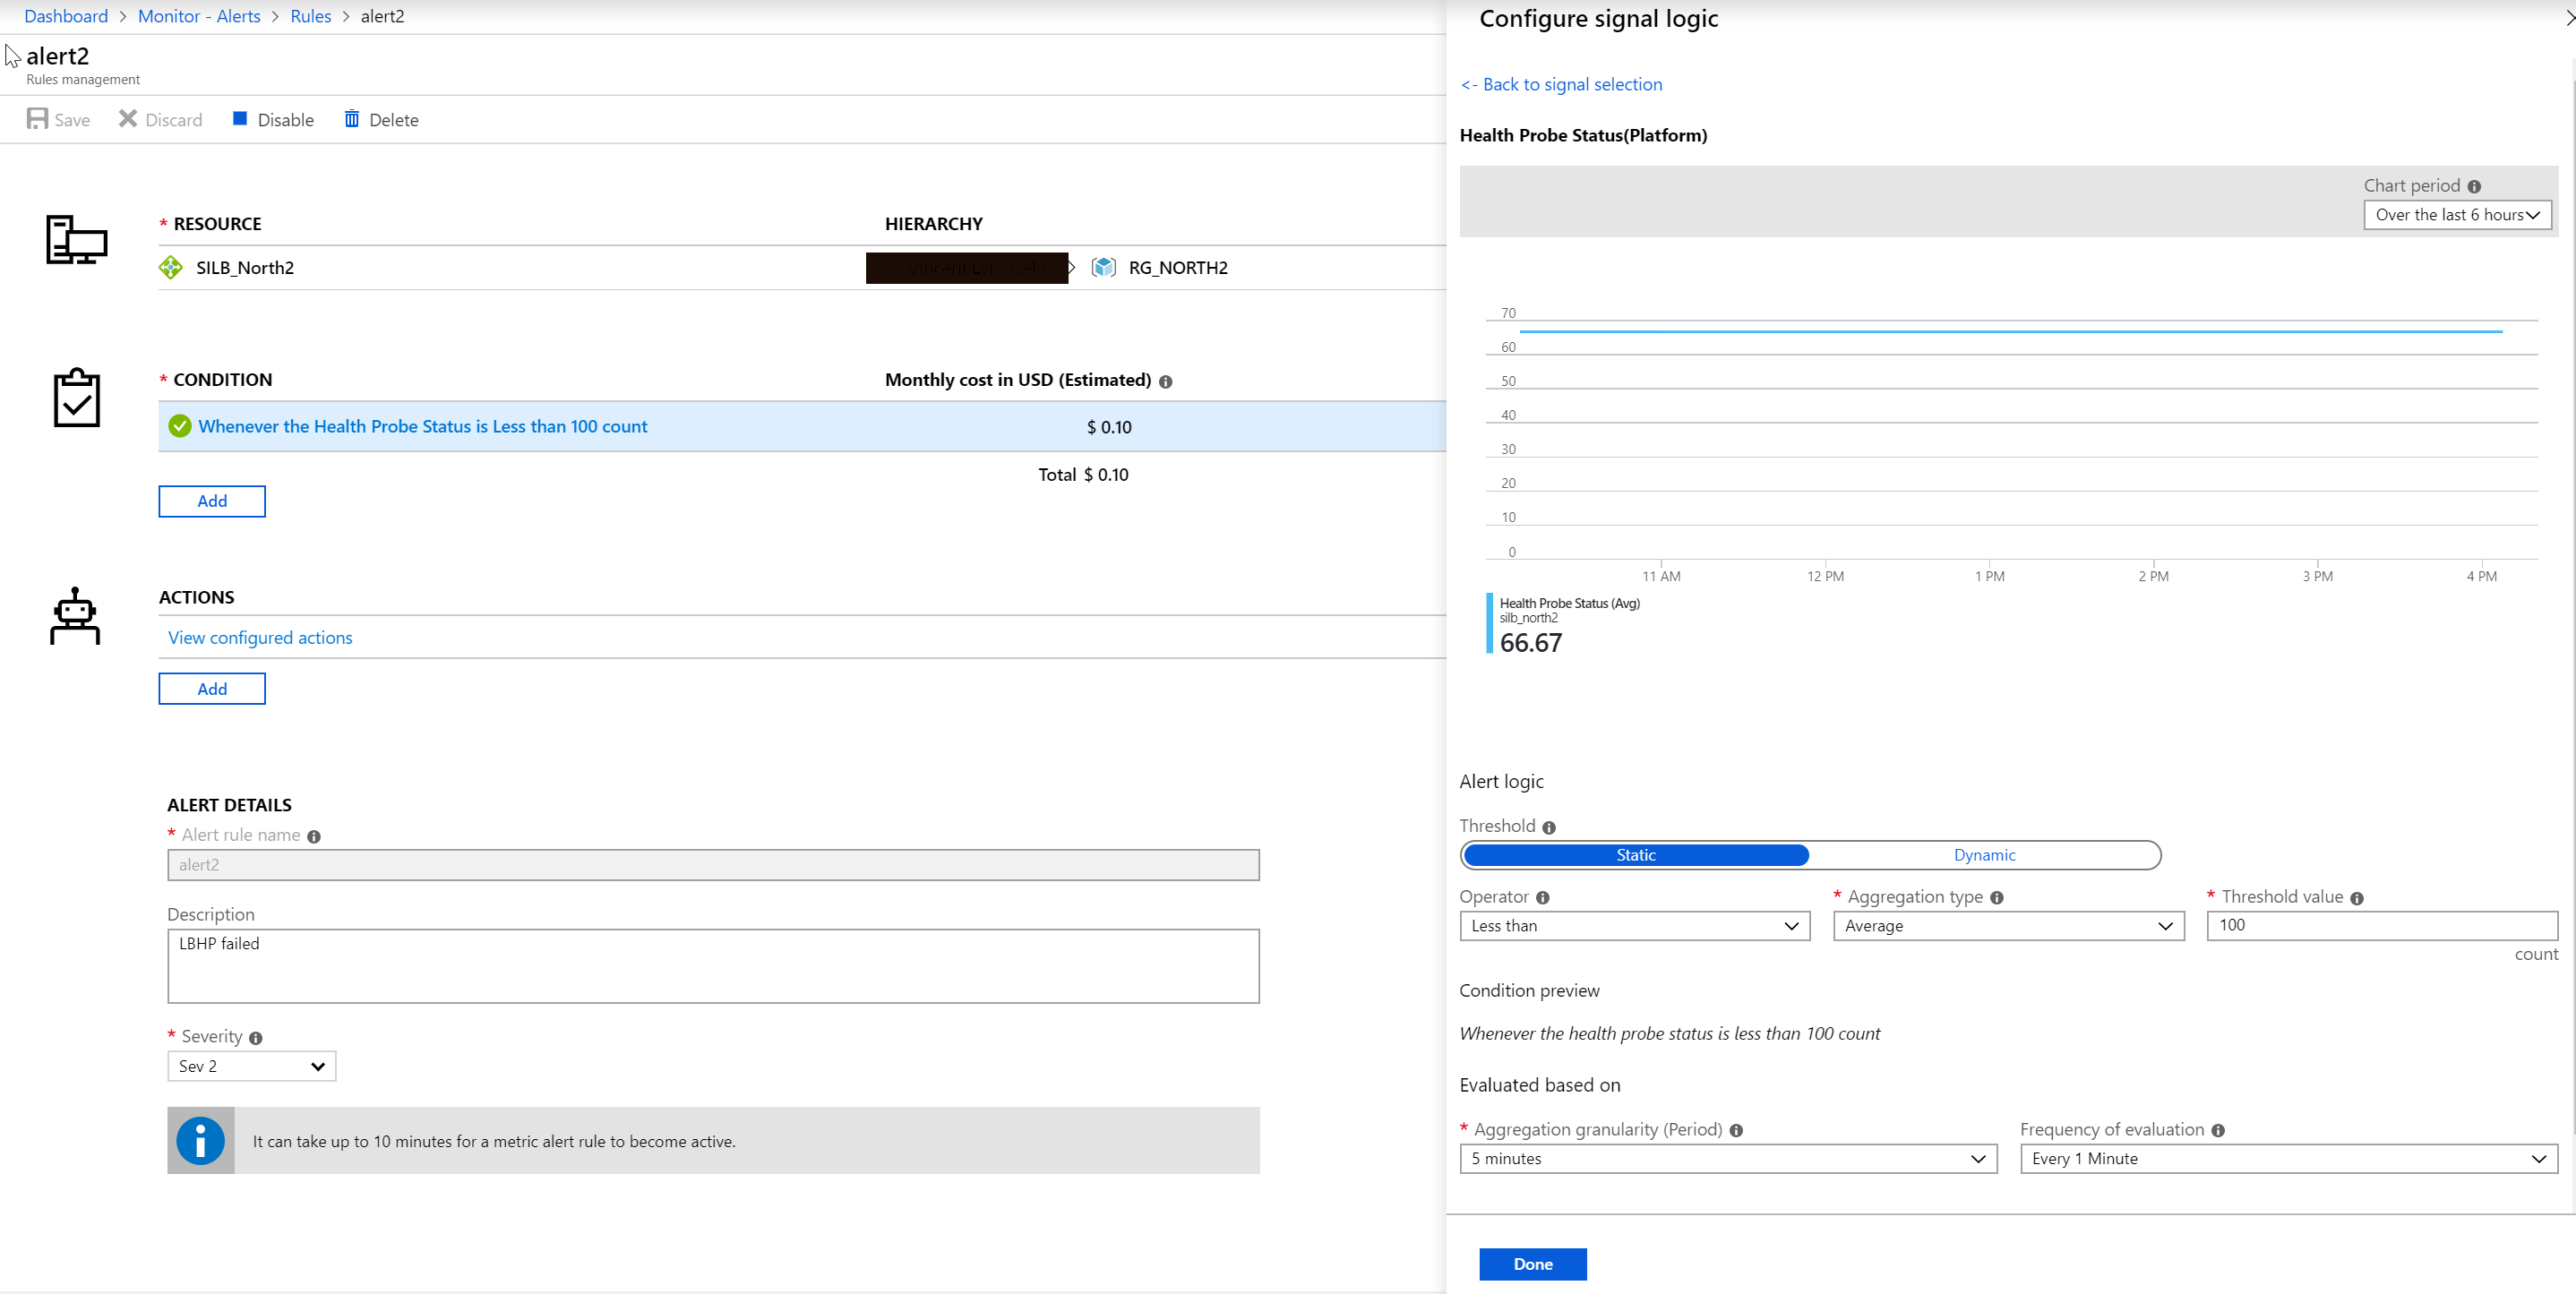Go to Monitor - Alerts breadcrumb
The image size is (2576, 1294).
(x=199, y=16)
